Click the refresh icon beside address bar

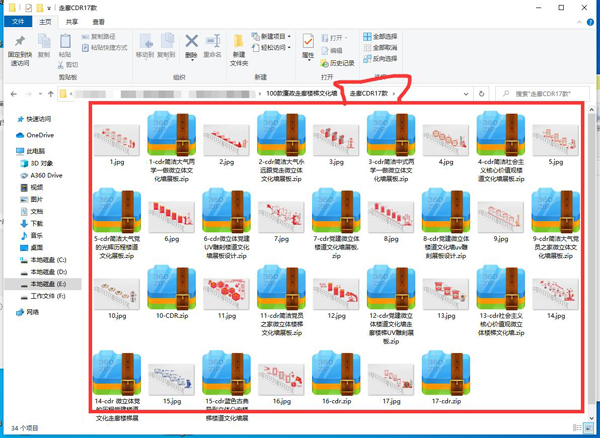[x=482, y=94]
